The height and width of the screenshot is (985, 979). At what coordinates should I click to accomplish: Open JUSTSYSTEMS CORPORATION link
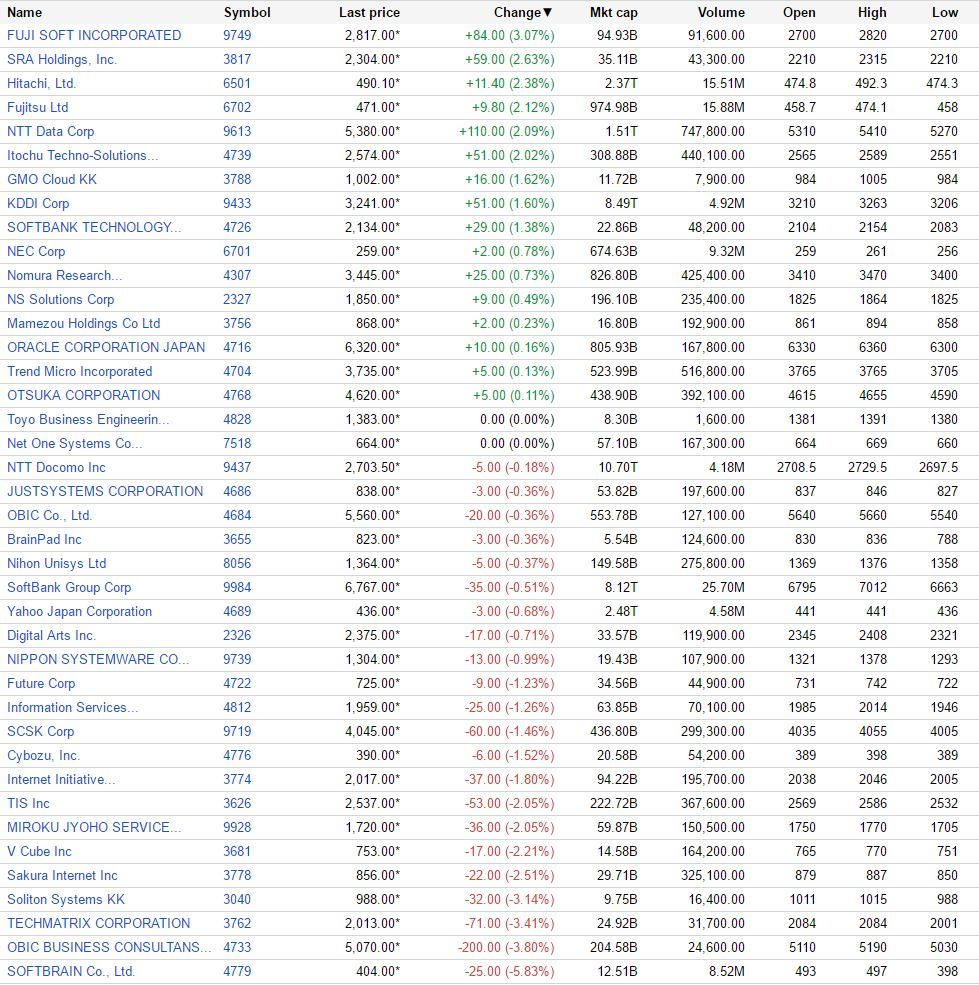click(x=105, y=491)
